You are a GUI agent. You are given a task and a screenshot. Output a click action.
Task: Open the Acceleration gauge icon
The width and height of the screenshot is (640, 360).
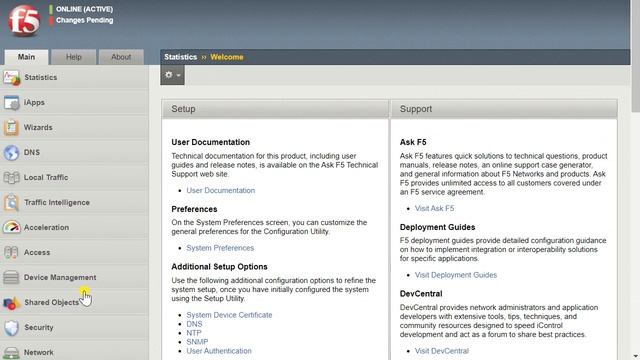(x=11, y=227)
